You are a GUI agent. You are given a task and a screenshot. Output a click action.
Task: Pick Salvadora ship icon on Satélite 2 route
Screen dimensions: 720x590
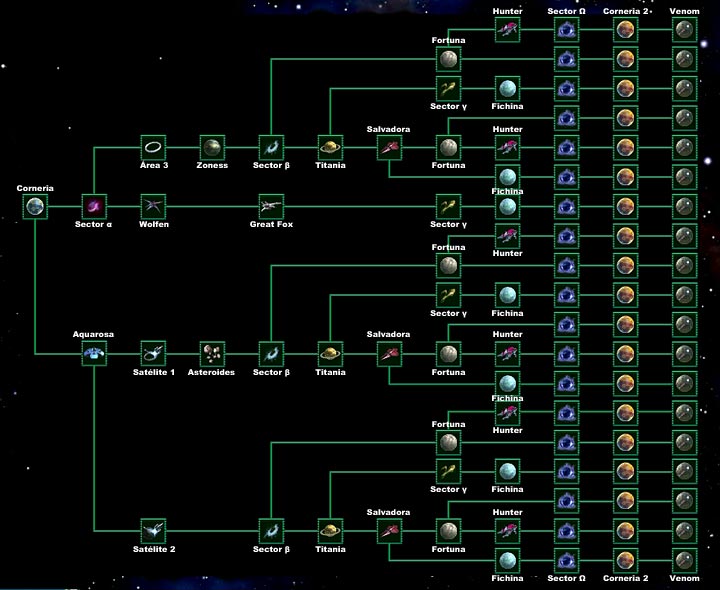[389, 531]
